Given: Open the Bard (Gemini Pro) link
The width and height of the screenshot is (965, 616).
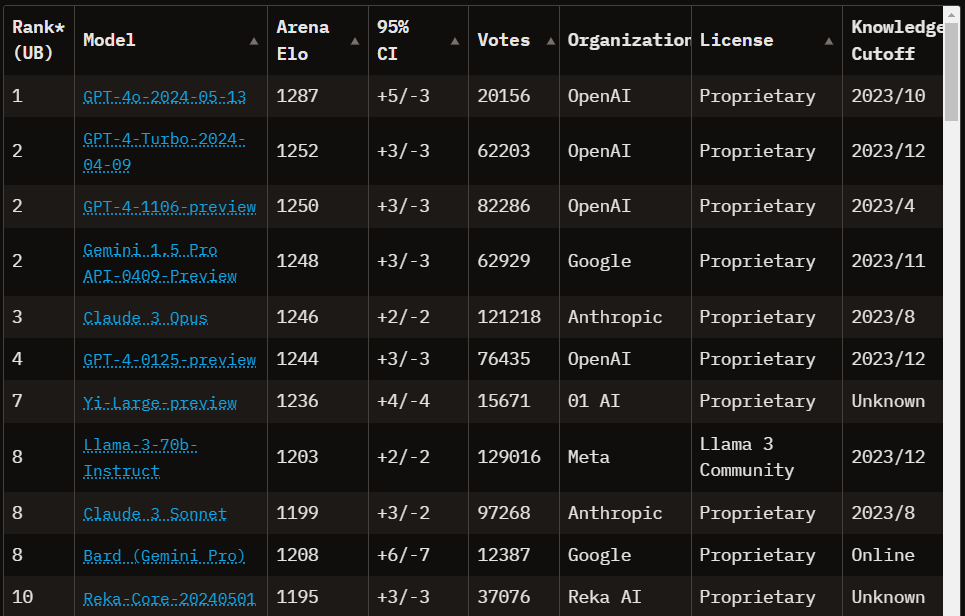Looking at the screenshot, I should pos(164,556).
